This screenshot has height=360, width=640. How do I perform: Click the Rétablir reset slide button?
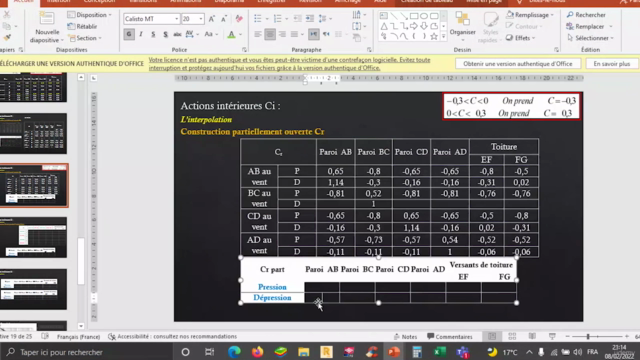coord(82,26)
